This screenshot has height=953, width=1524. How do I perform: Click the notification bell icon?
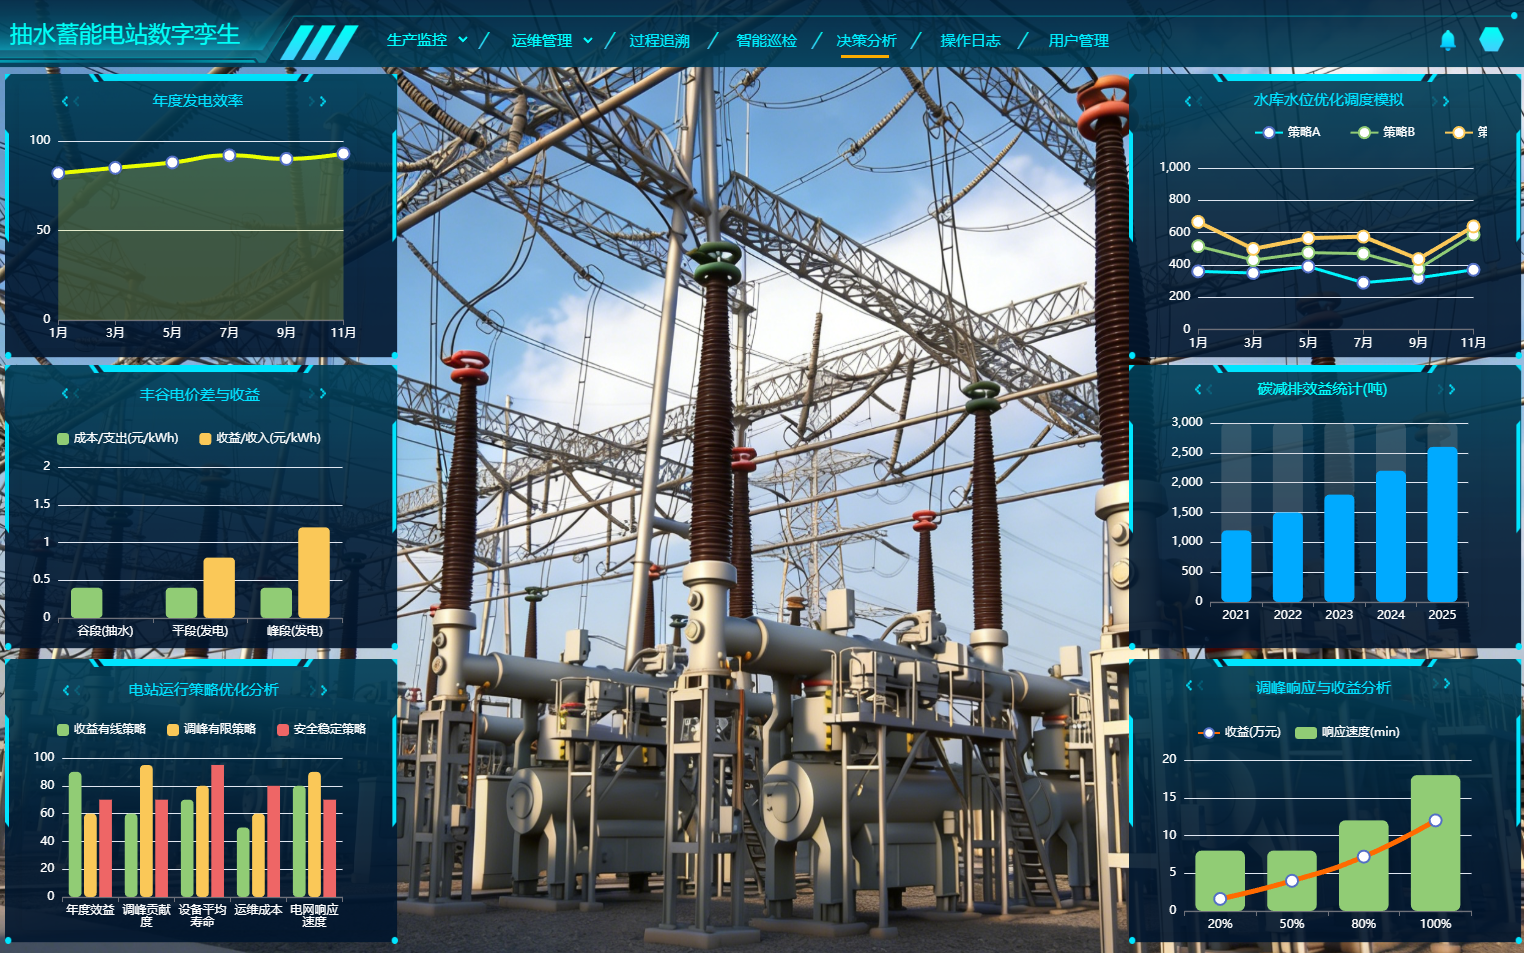pyautogui.click(x=1447, y=40)
